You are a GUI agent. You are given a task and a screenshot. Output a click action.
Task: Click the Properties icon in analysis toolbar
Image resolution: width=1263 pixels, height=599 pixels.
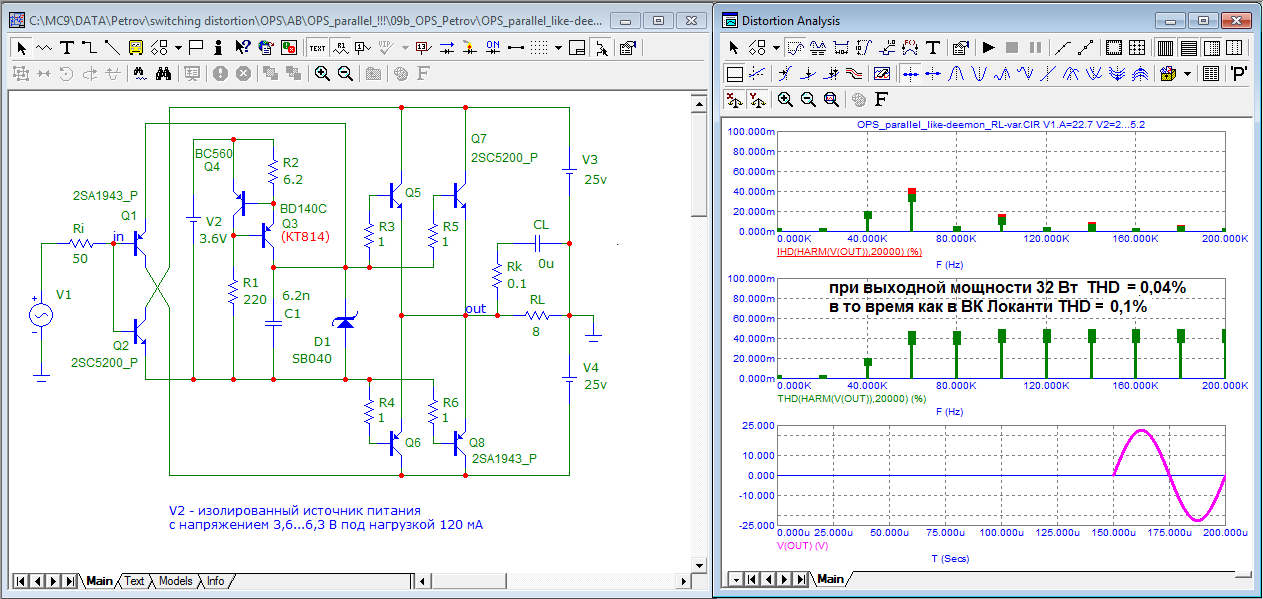click(959, 47)
